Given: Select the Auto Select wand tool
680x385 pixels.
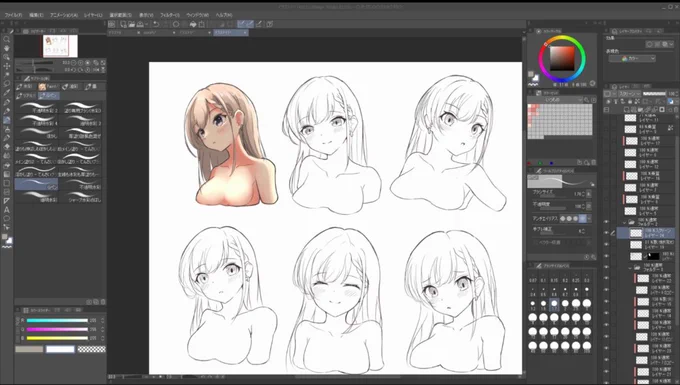Looking at the screenshot, I should pyautogui.click(x=7, y=75).
